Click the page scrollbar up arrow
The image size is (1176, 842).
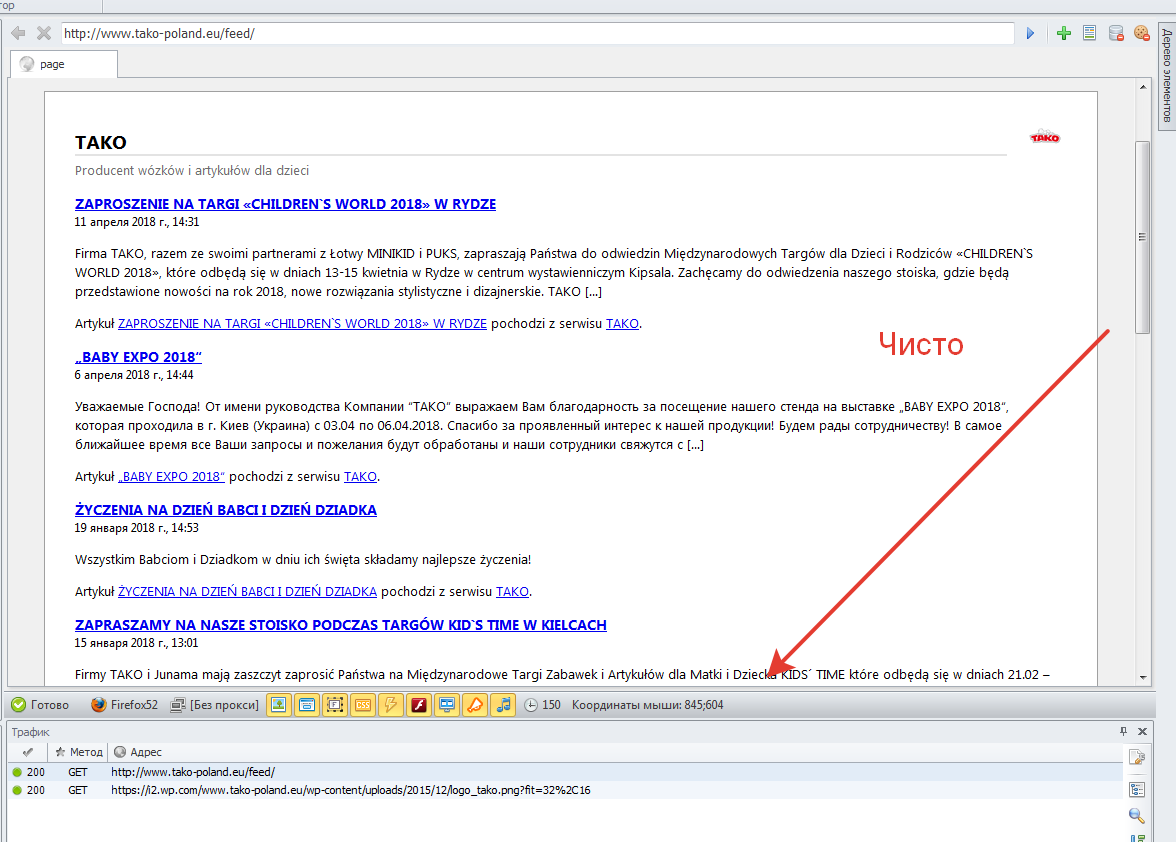coord(1143,87)
